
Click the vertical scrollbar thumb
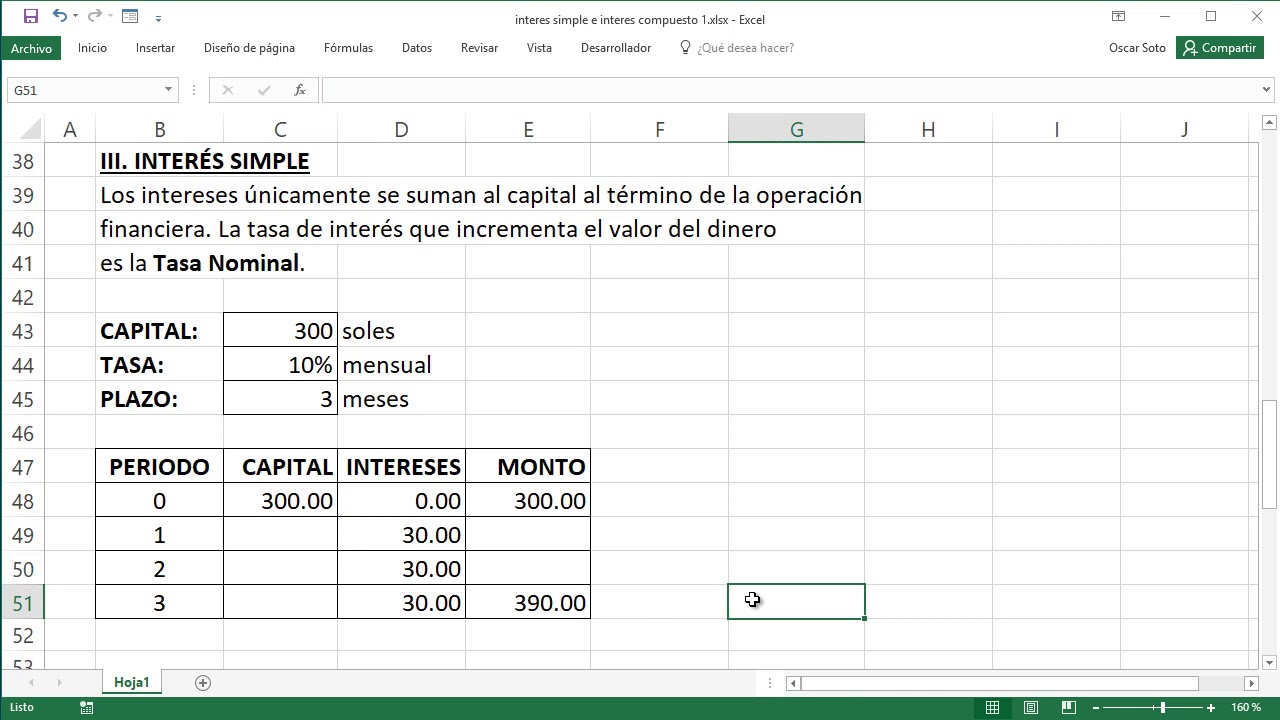(x=1269, y=454)
